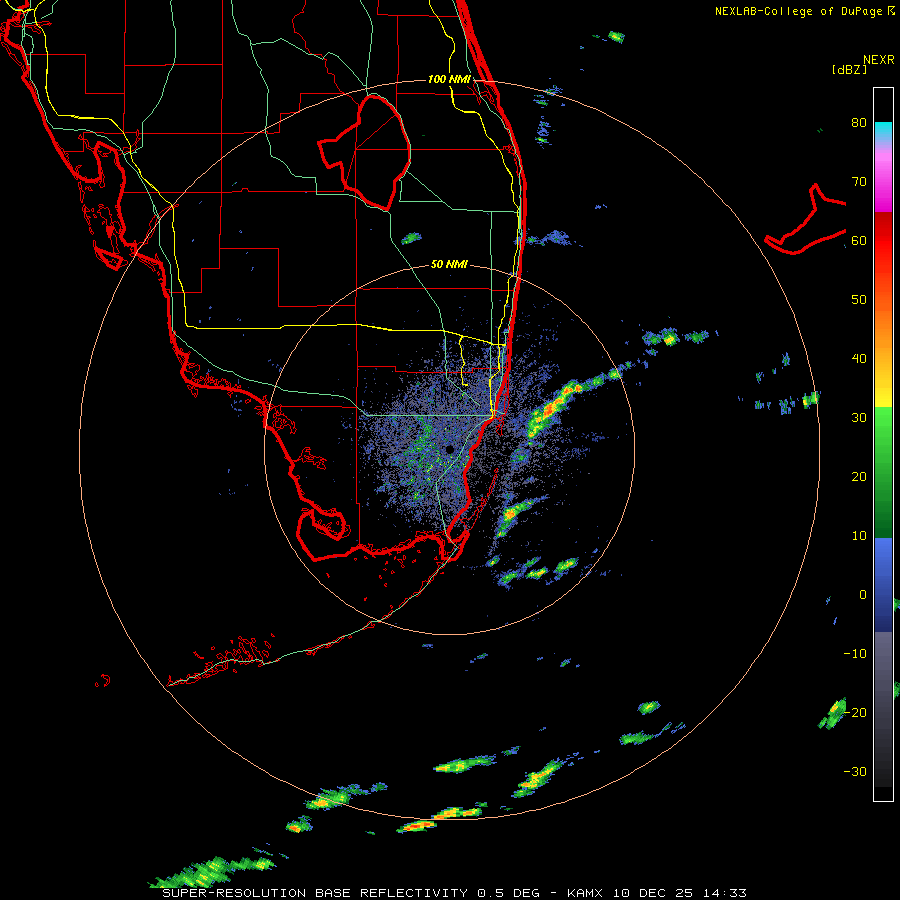Click the 10 value on the dBZ scale
This screenshot has width=900, height=900.
859,536
